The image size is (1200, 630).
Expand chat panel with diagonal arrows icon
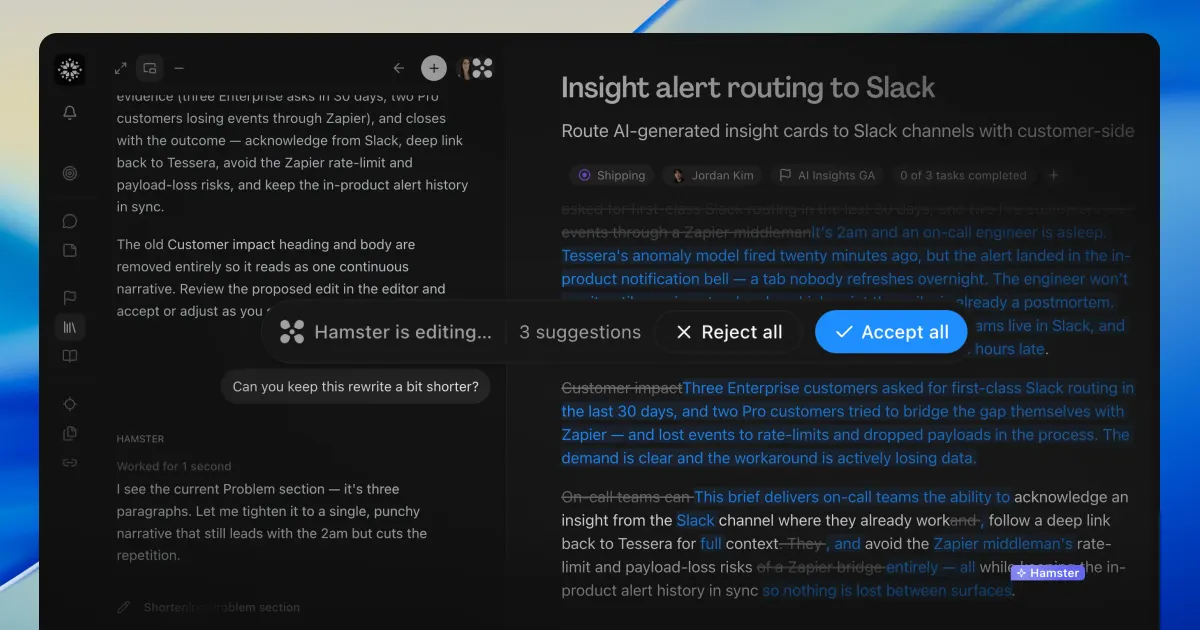click(120, 68)
